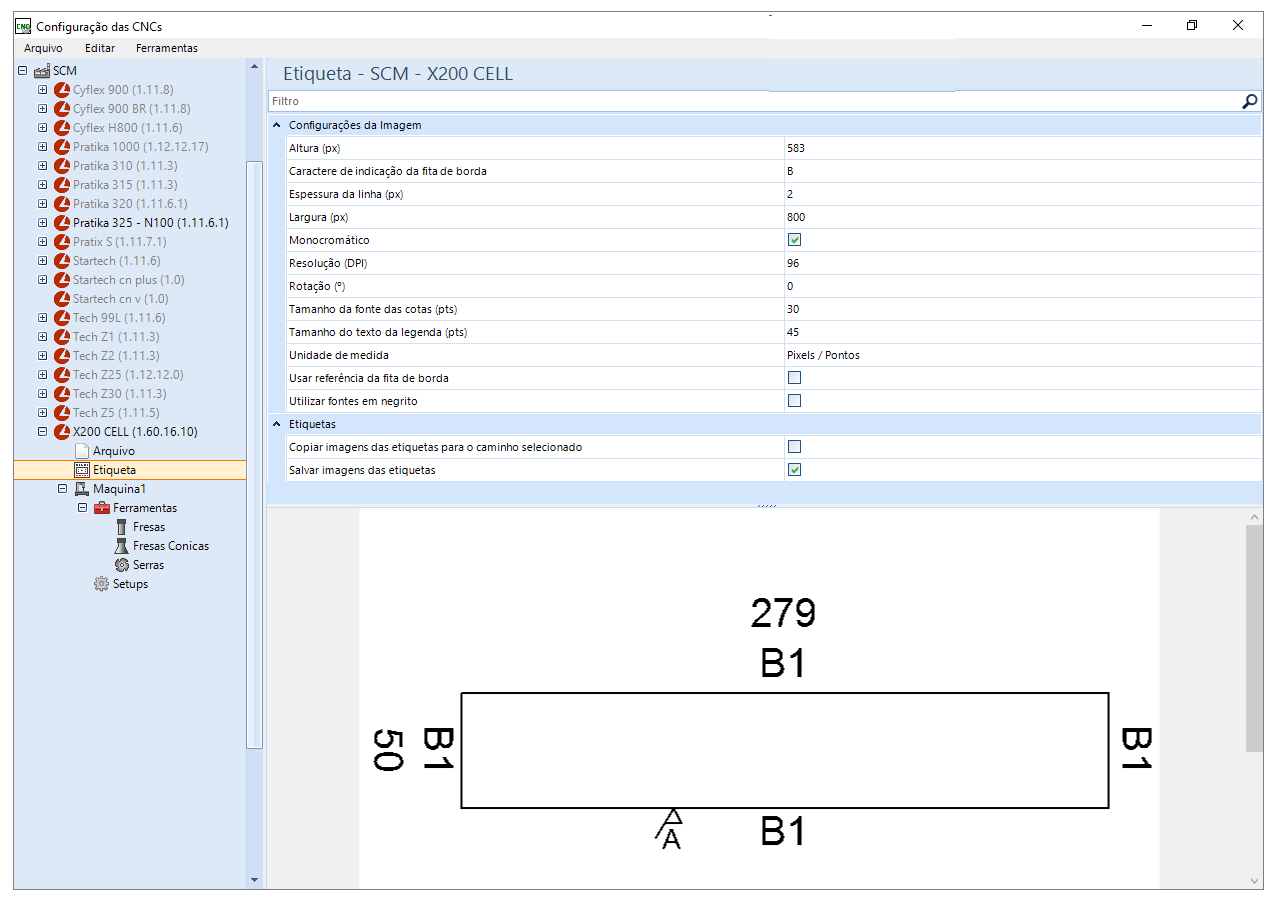Image resolution: width=1280 pixels, height=912 pixels.
Task: Click the tree panel scroll down arrow
Action: coord(254,880)
